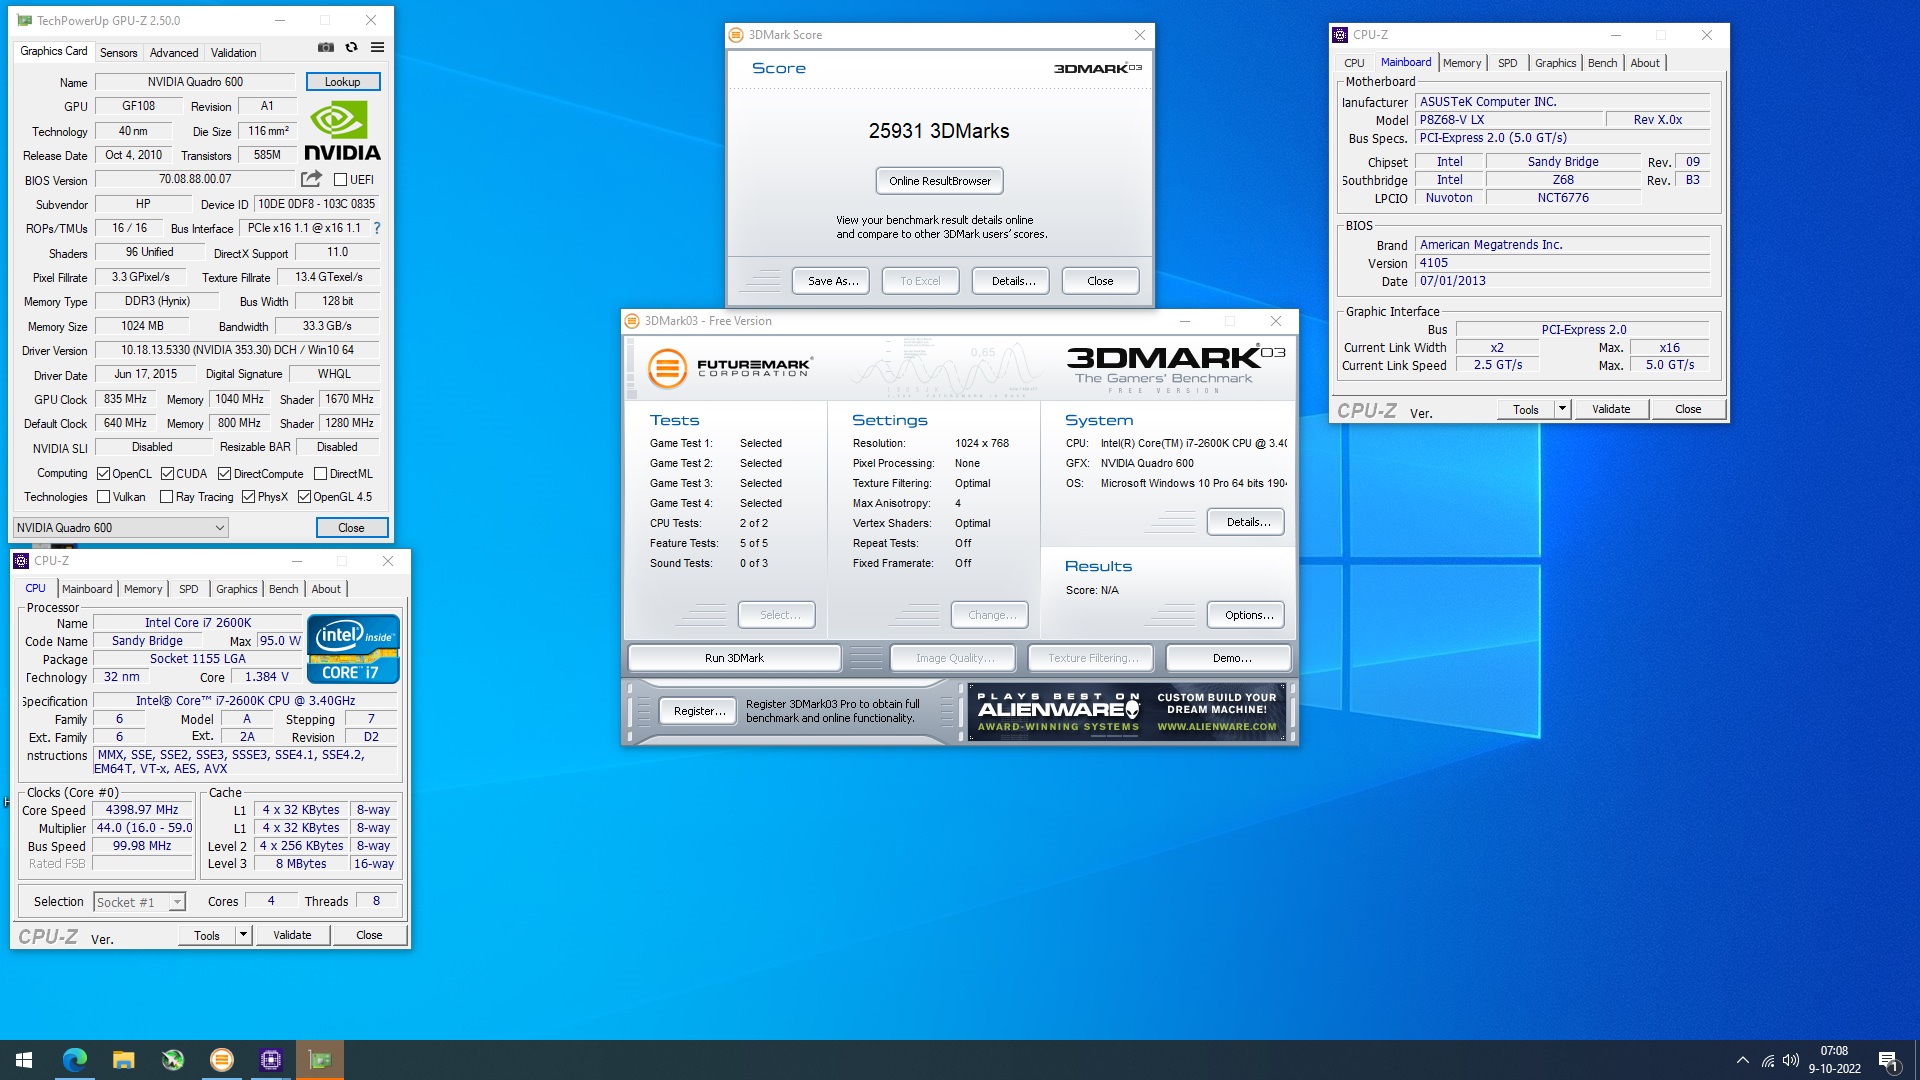This screenshot has height=1080, width=1920.
Task: Toggle the CUDA checkbox
Action: coord(167,474)
